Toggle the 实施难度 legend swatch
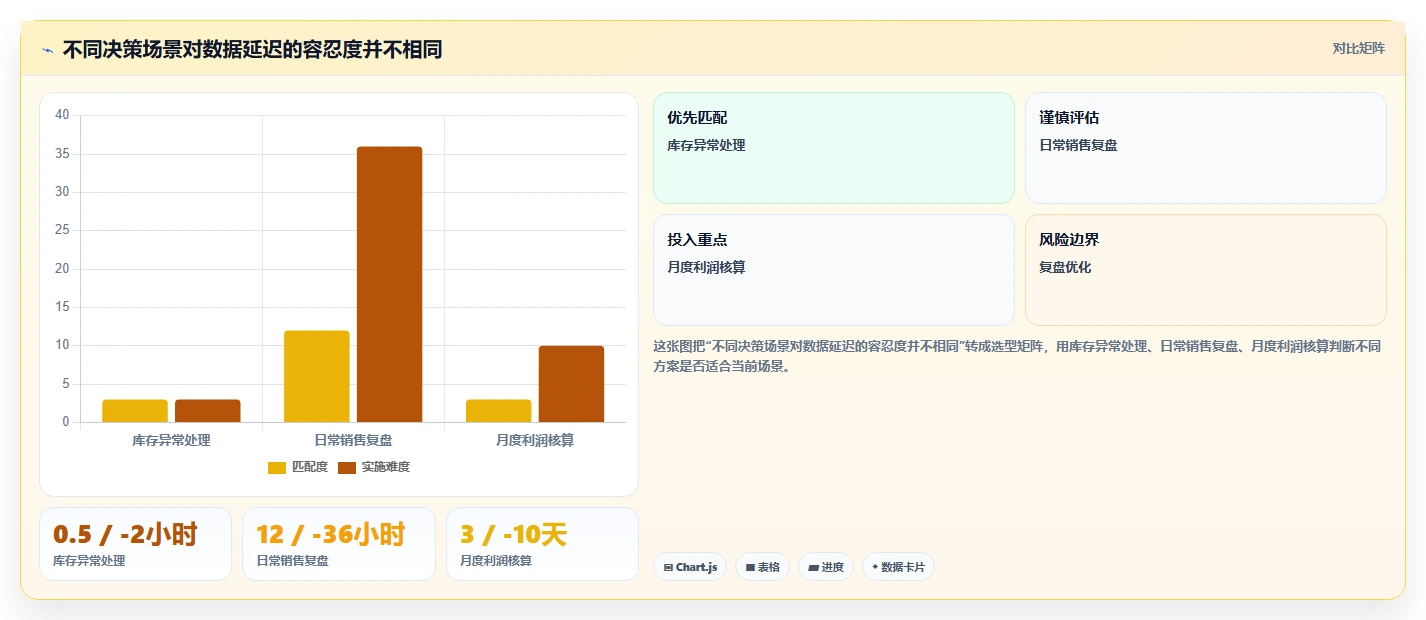Screen dimensions: 1426x620 coord(347,467)
